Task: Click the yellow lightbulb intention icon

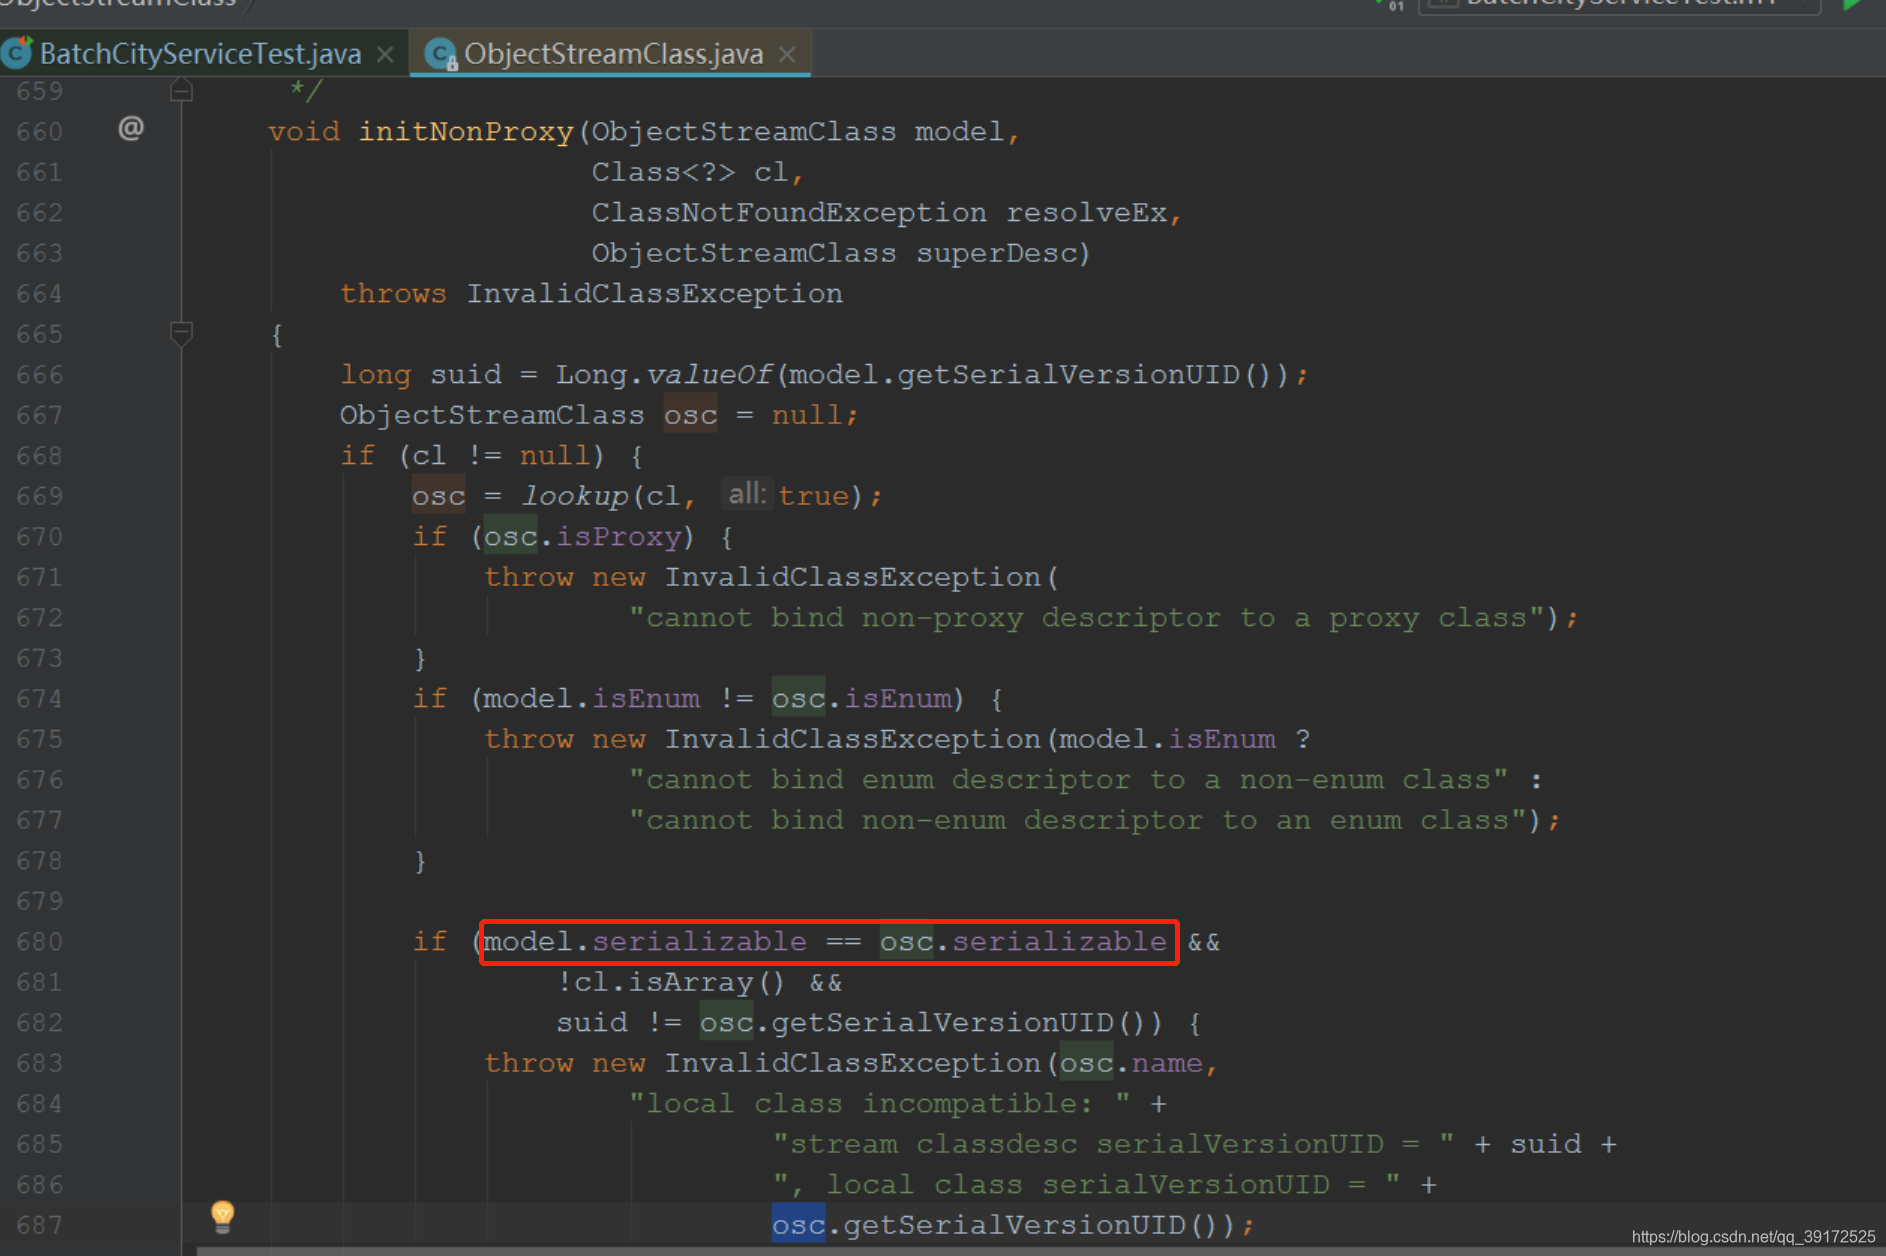Action: 223,1215
